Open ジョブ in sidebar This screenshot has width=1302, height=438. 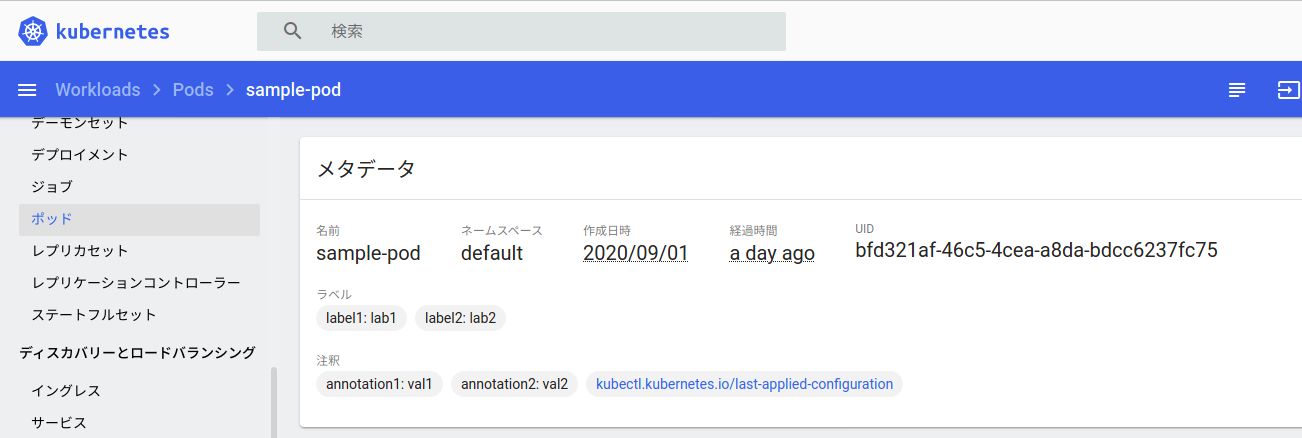[52, 187]
